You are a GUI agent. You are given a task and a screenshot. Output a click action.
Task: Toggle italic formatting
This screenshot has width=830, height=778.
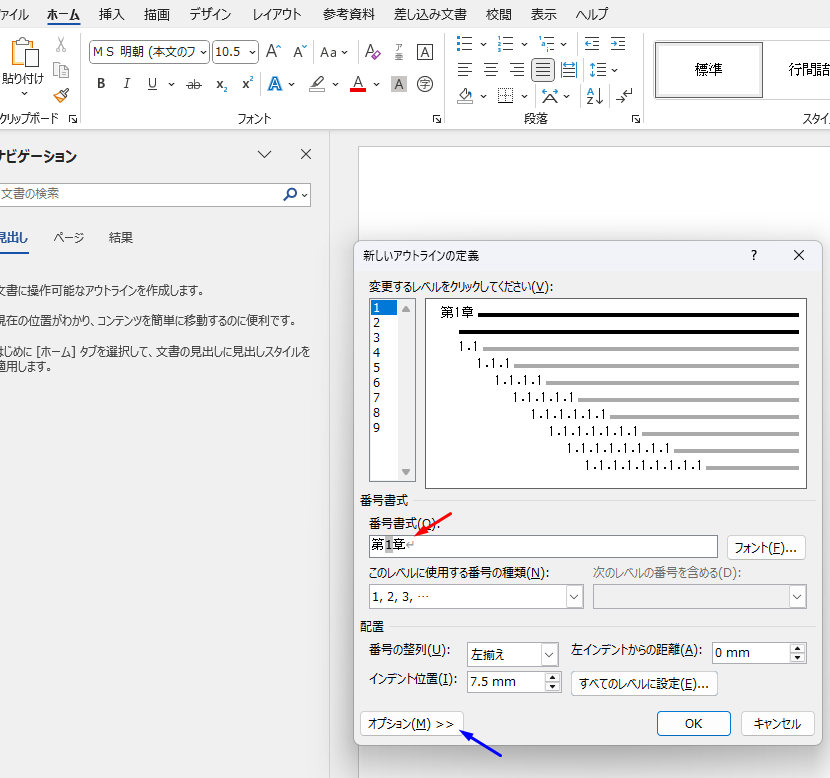127,84
